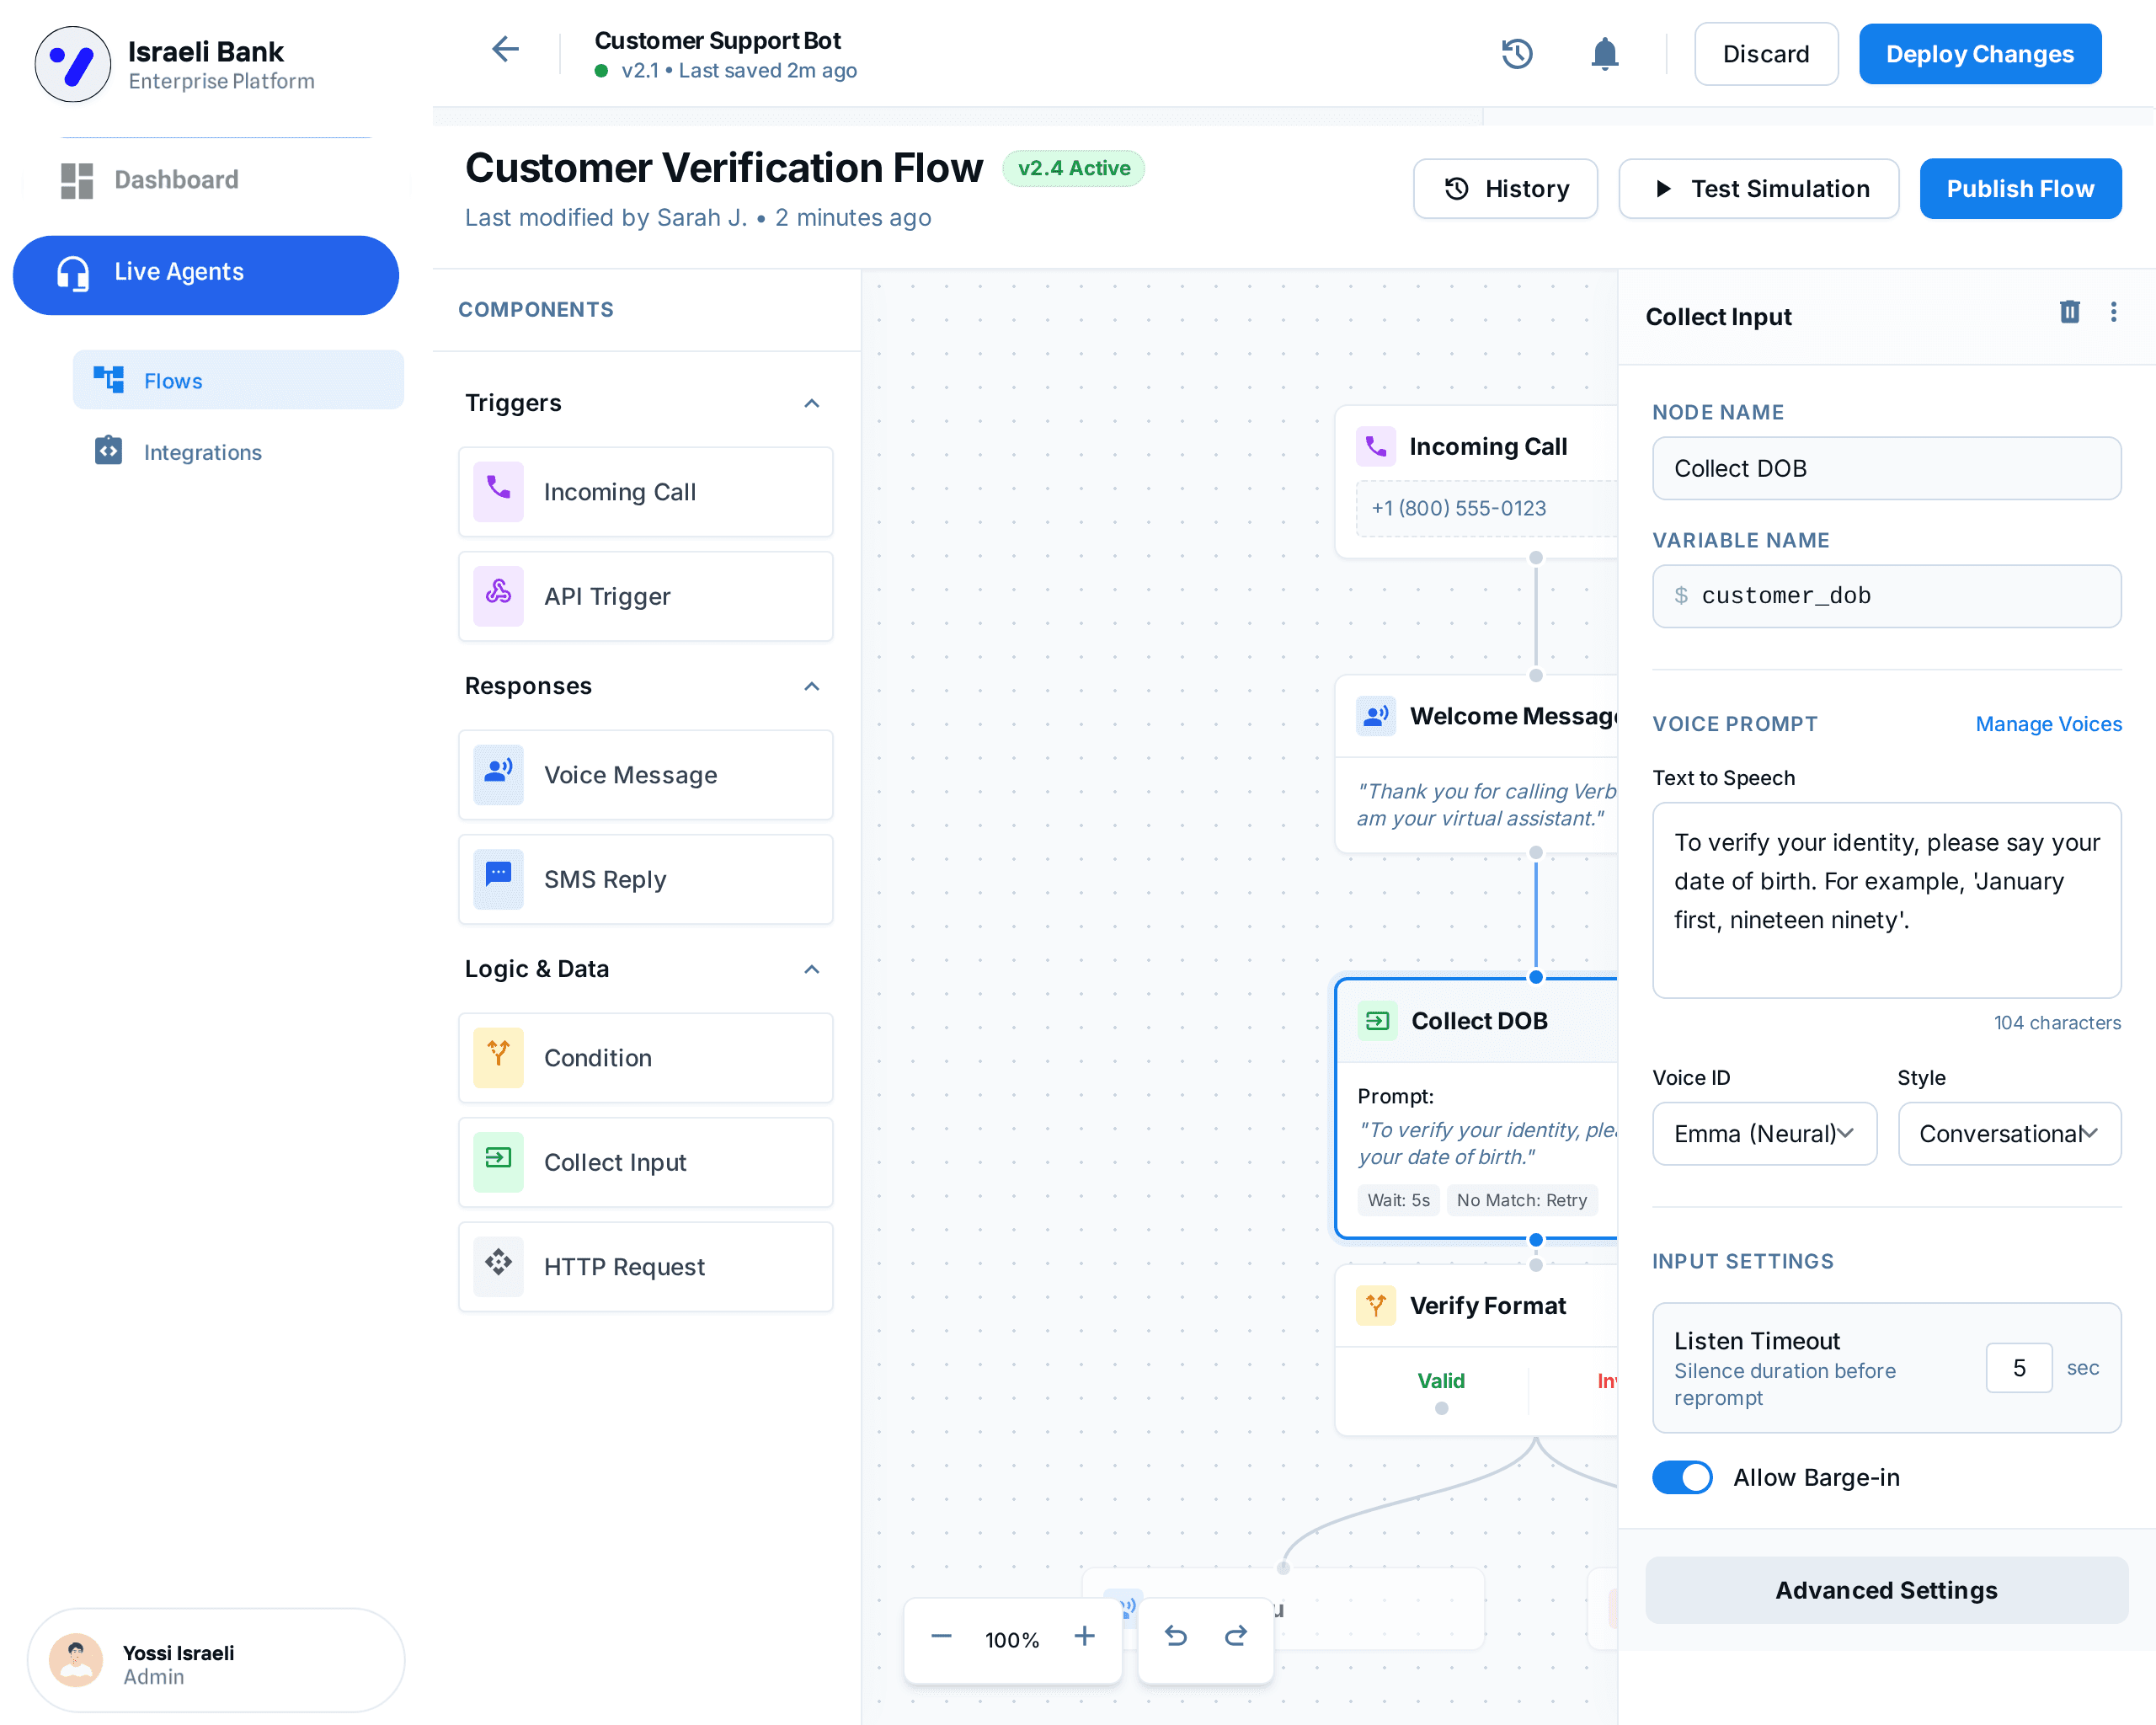Click the Publish Flow button

[x=2019, y=189]
